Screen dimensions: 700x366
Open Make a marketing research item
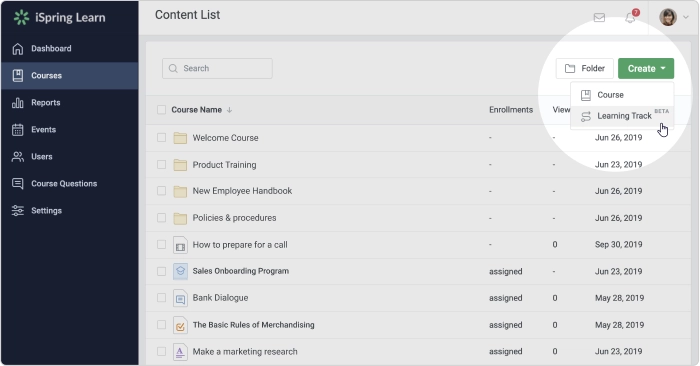(x=245, y=352)
